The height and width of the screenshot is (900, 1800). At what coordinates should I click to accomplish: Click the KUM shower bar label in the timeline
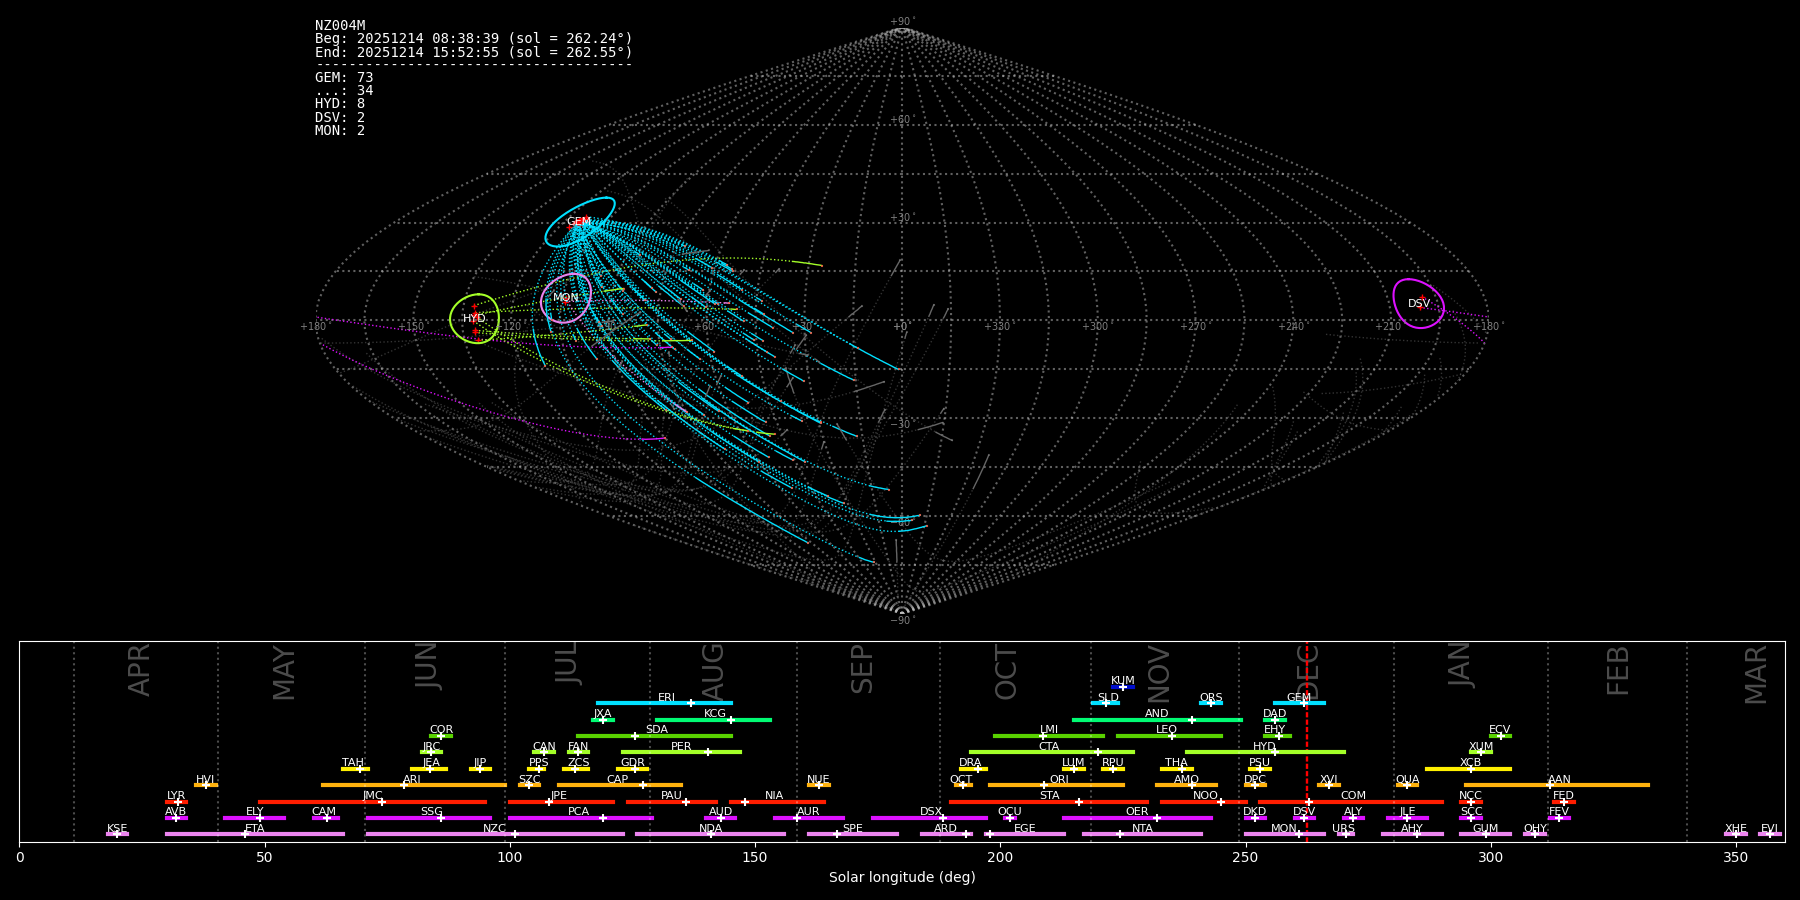point(1123,681)
